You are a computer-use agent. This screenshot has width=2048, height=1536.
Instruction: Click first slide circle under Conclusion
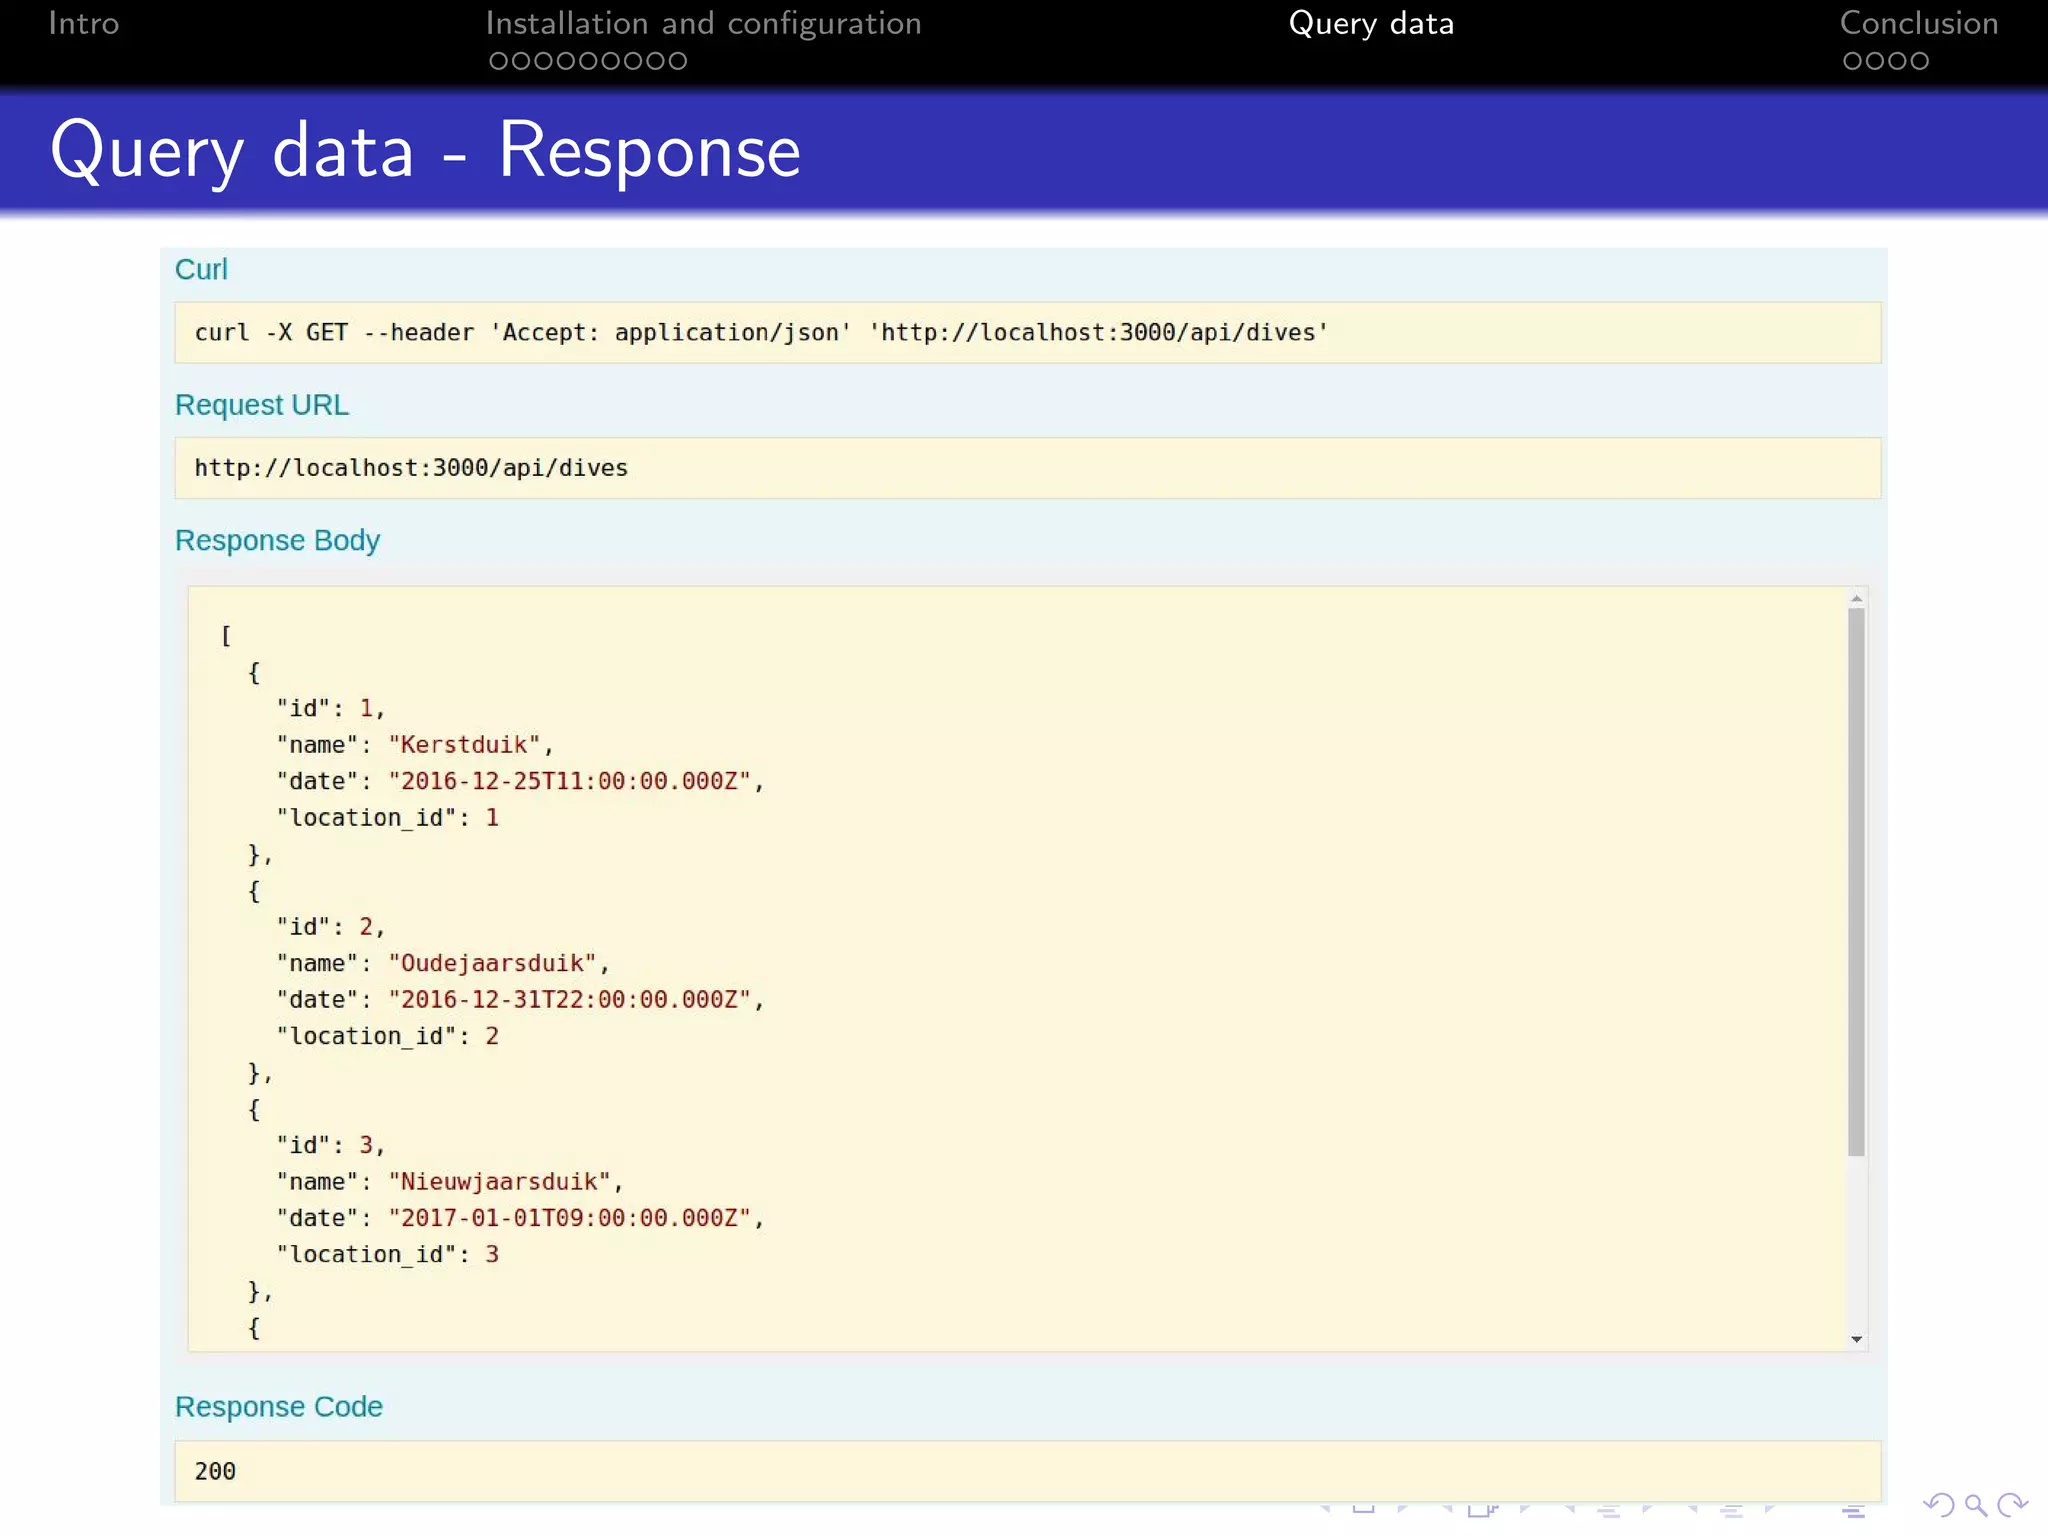tap(1852, 61)
